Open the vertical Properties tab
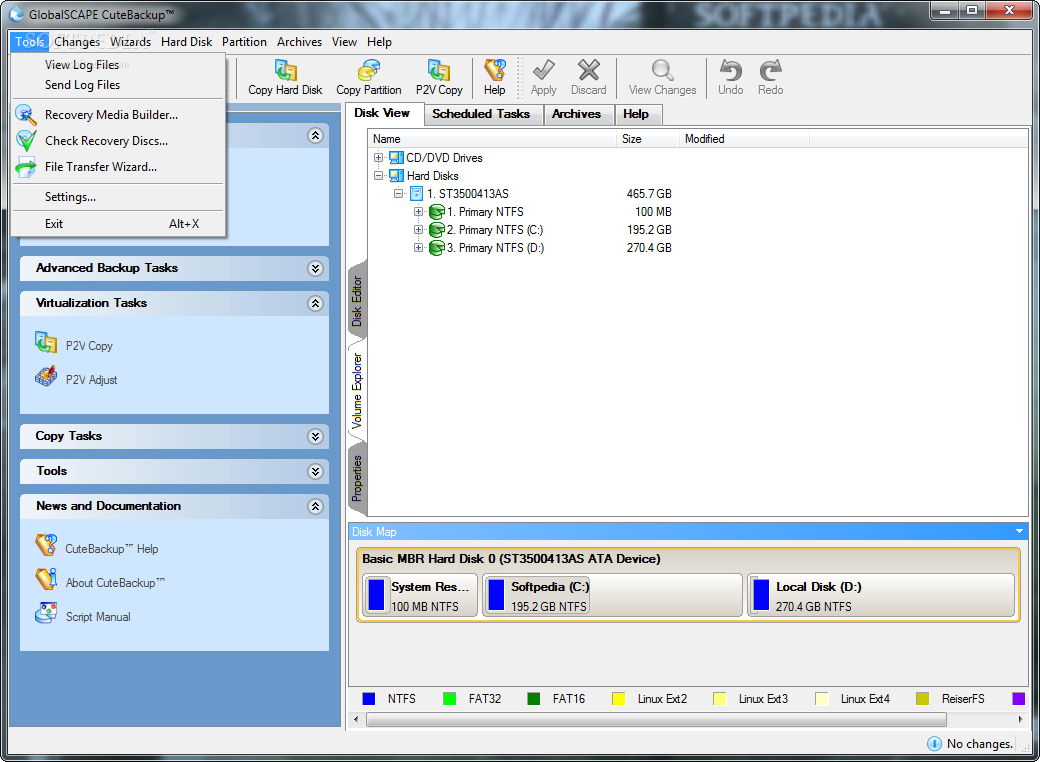Screen dimensions: 1040x762 (x=357, y=478)
